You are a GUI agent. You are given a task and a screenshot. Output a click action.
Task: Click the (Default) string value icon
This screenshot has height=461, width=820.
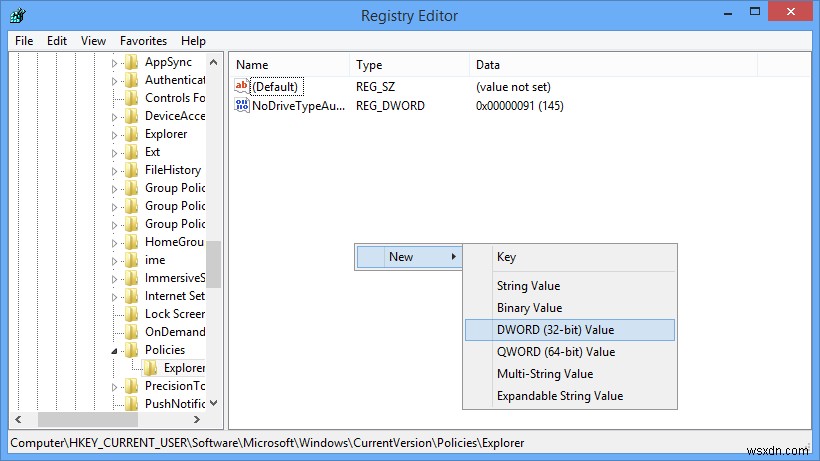(x=241, y=87)
